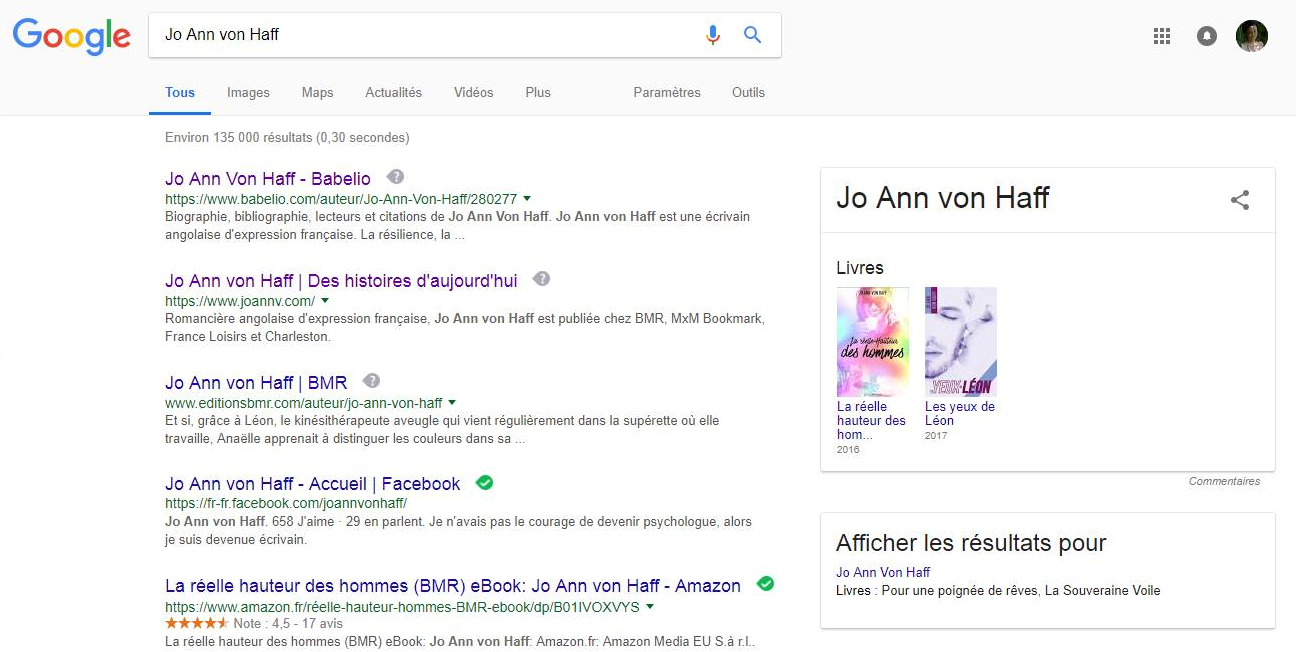The image size is (1296, 652).
Task: Click the Google logo
Action: pyautogui.click(x=71, y=37)
